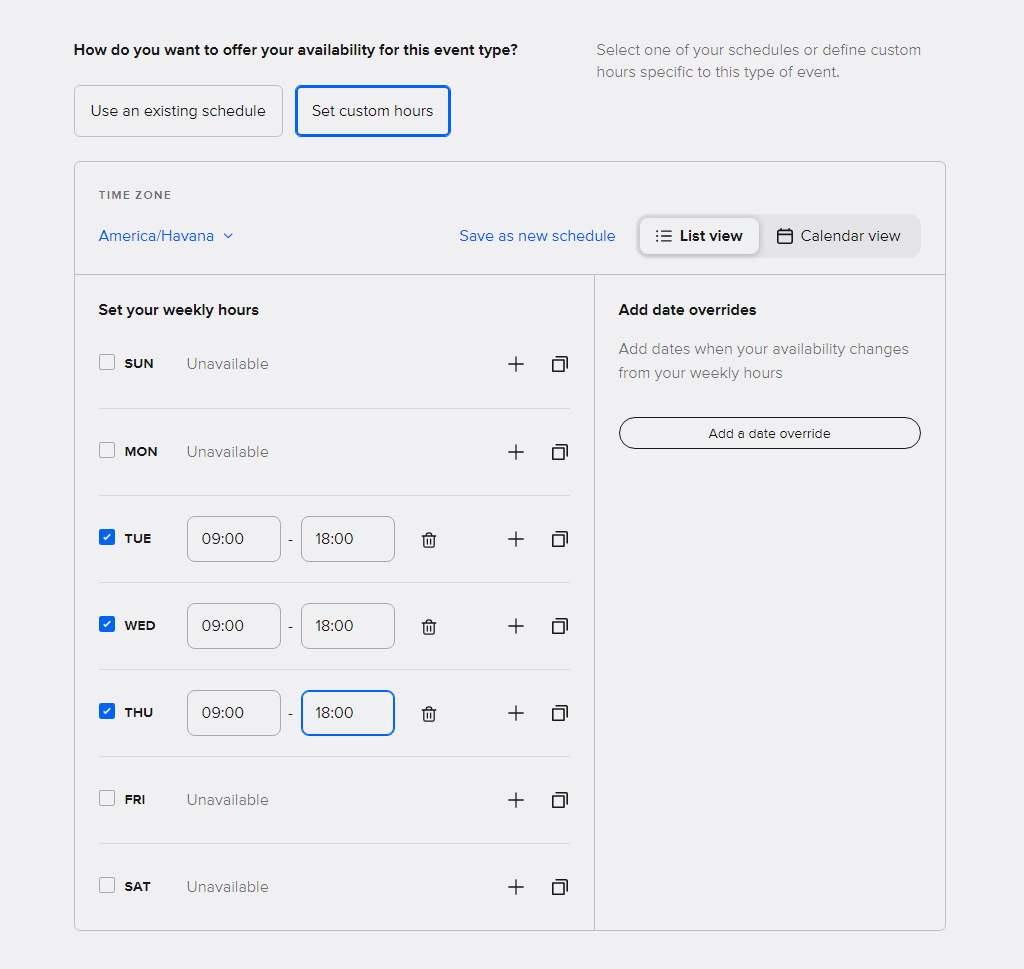Open Wednesday's 18:00 end time picker
The image size is (1024, 969).
[348, 626]
